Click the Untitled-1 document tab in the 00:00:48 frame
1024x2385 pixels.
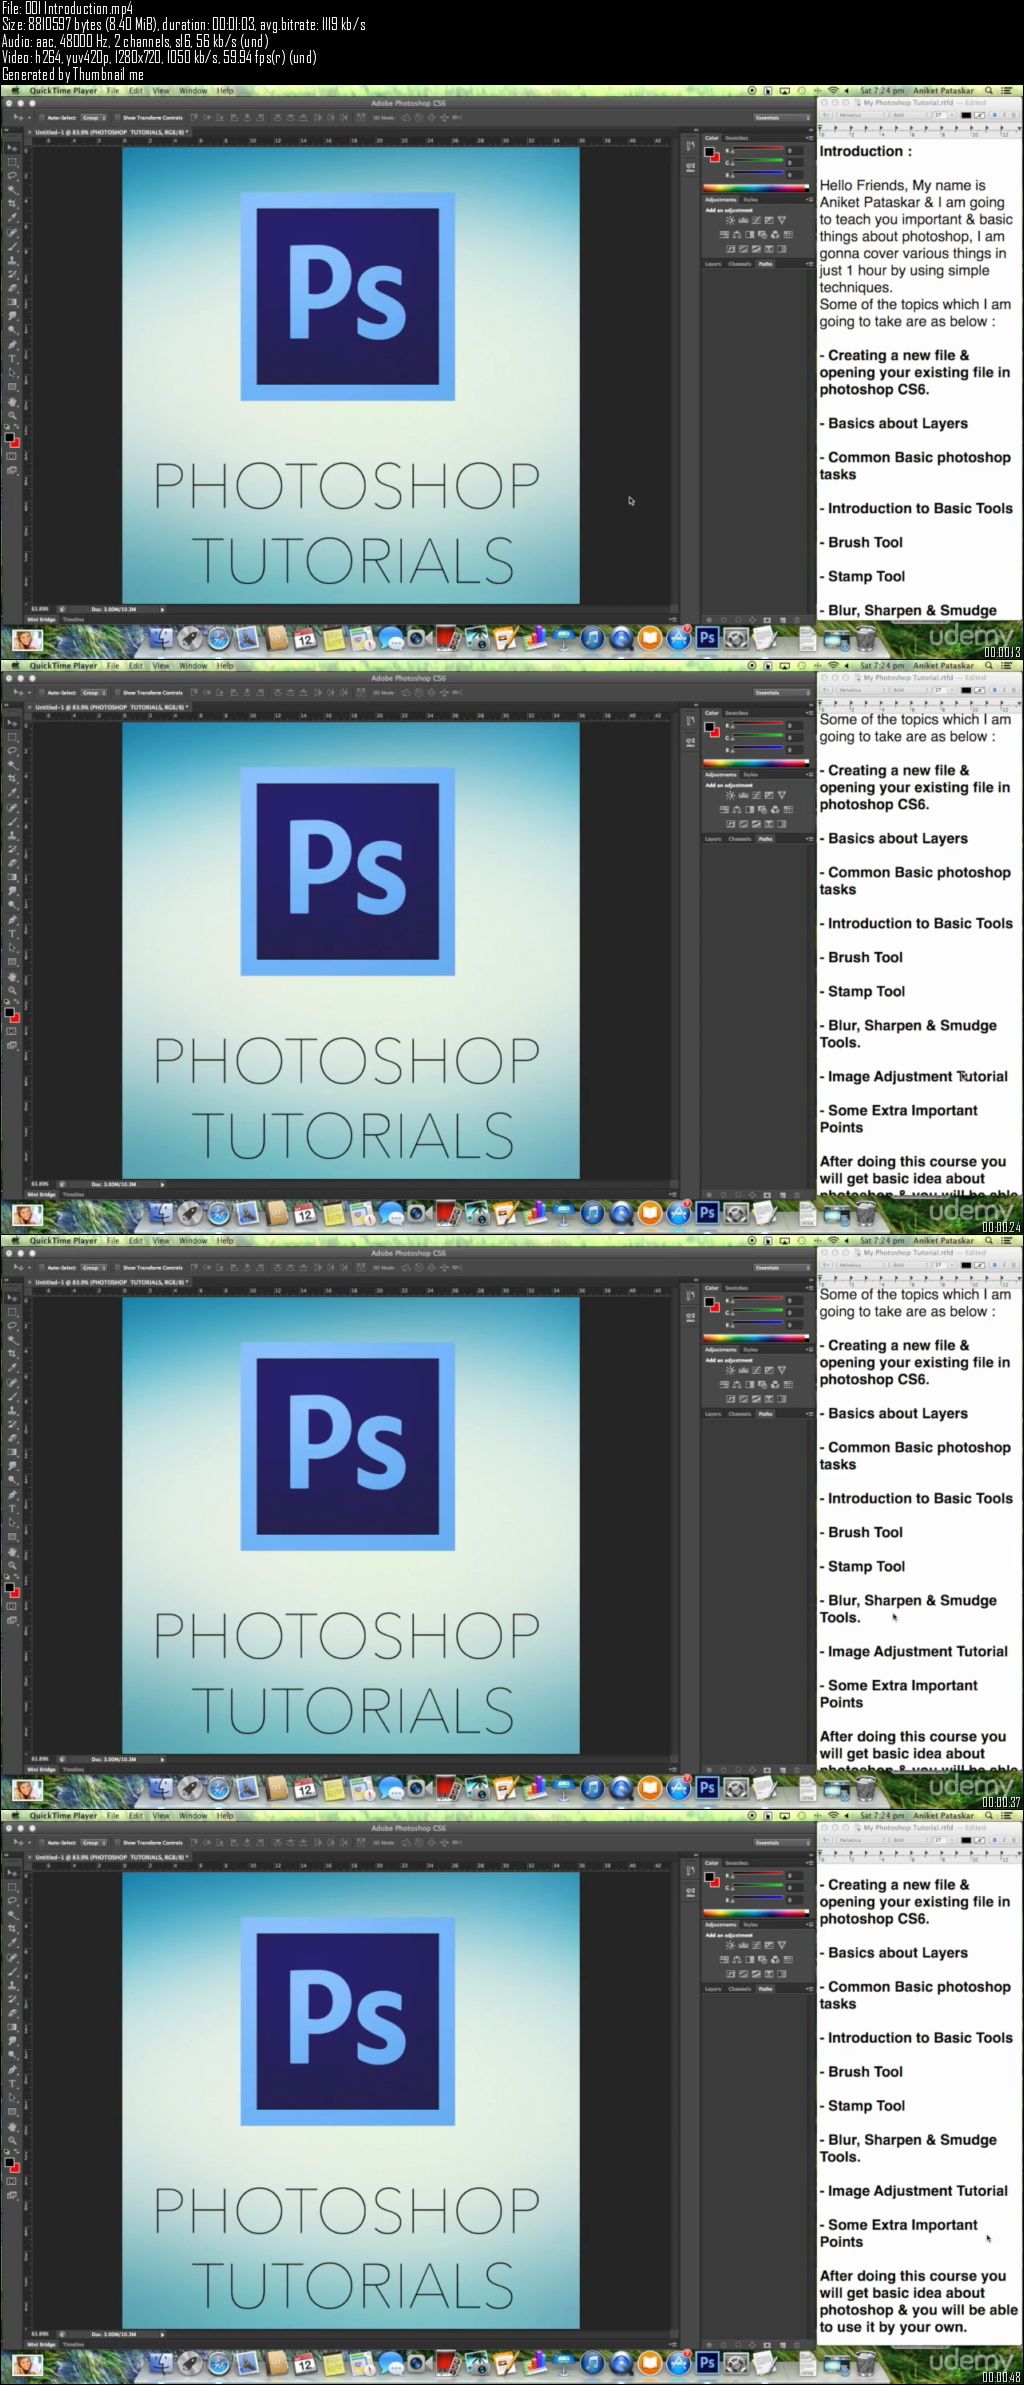tap(110, 1857)
